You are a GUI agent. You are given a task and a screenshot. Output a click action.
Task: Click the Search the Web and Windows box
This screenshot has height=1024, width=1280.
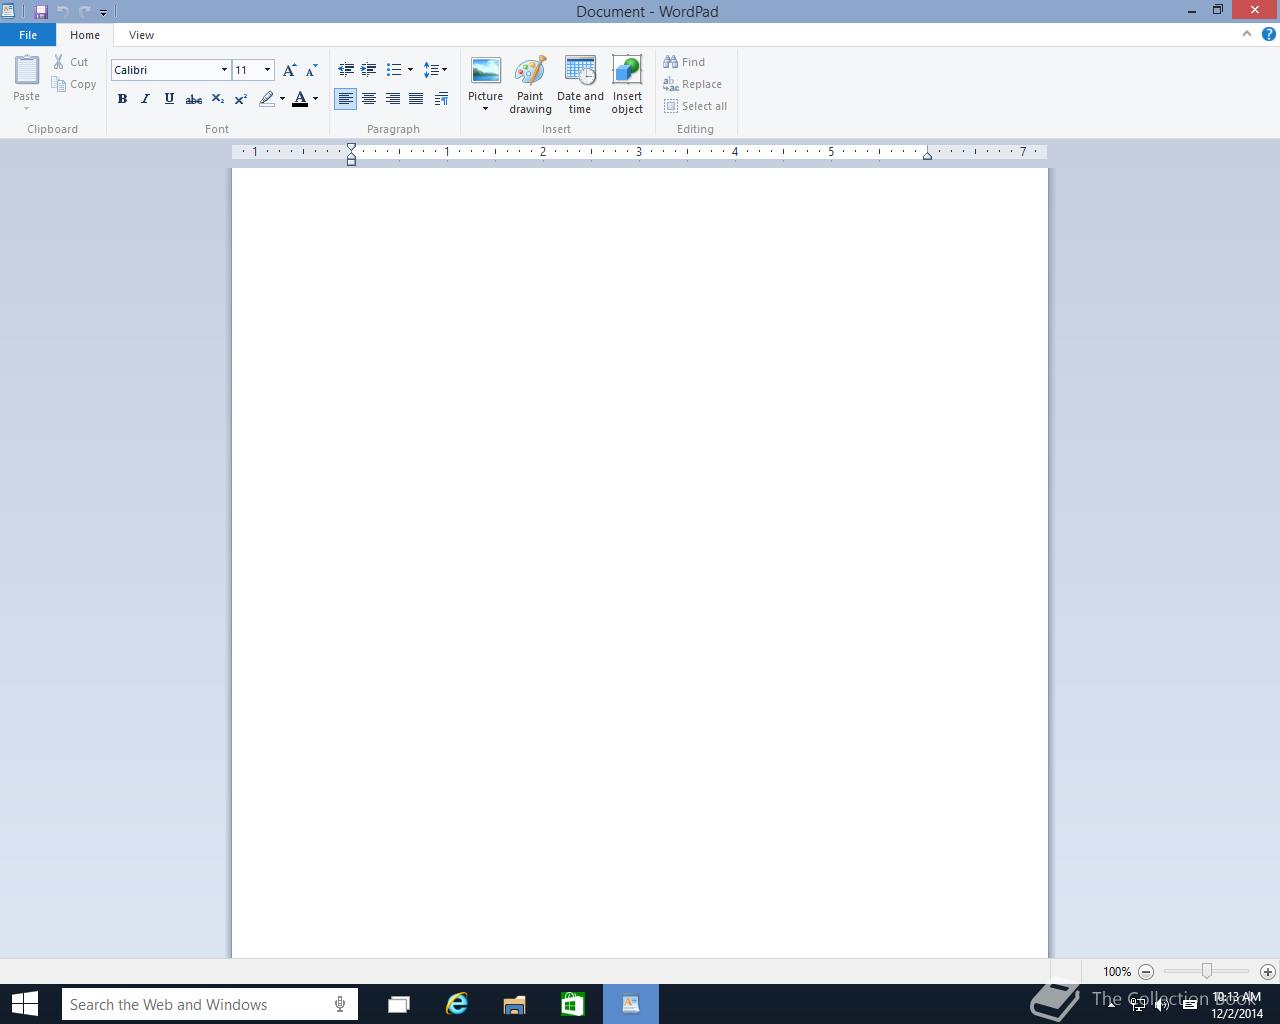coord(209,1004)
